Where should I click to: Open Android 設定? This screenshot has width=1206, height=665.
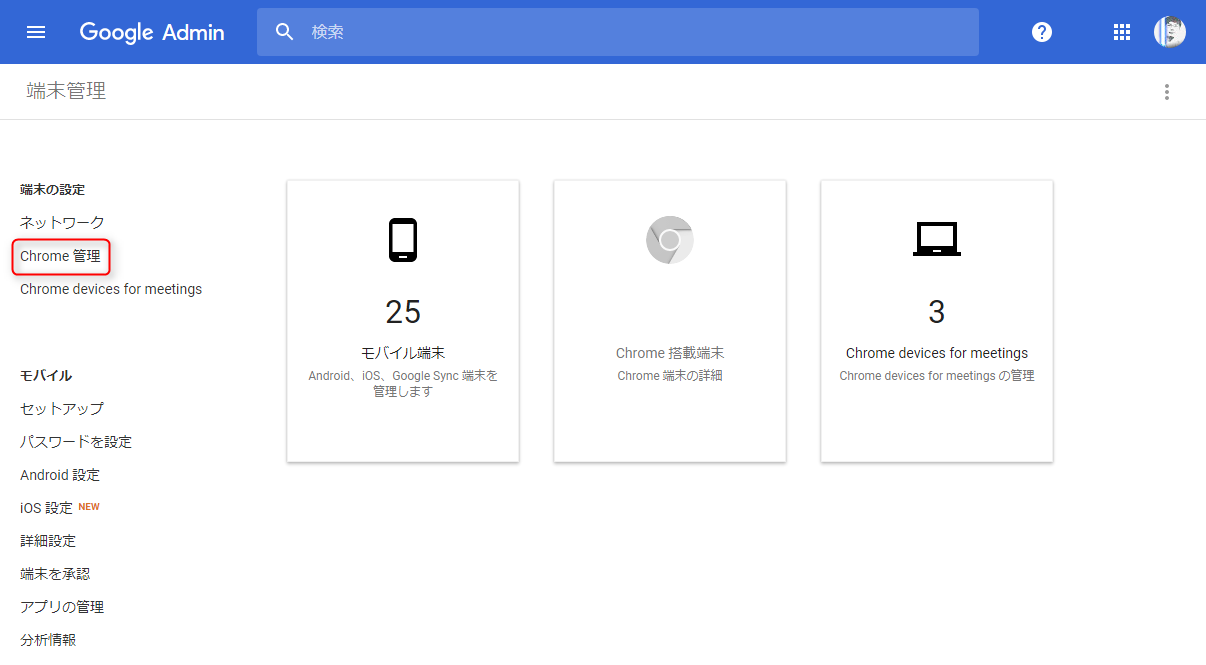[60, 475]
